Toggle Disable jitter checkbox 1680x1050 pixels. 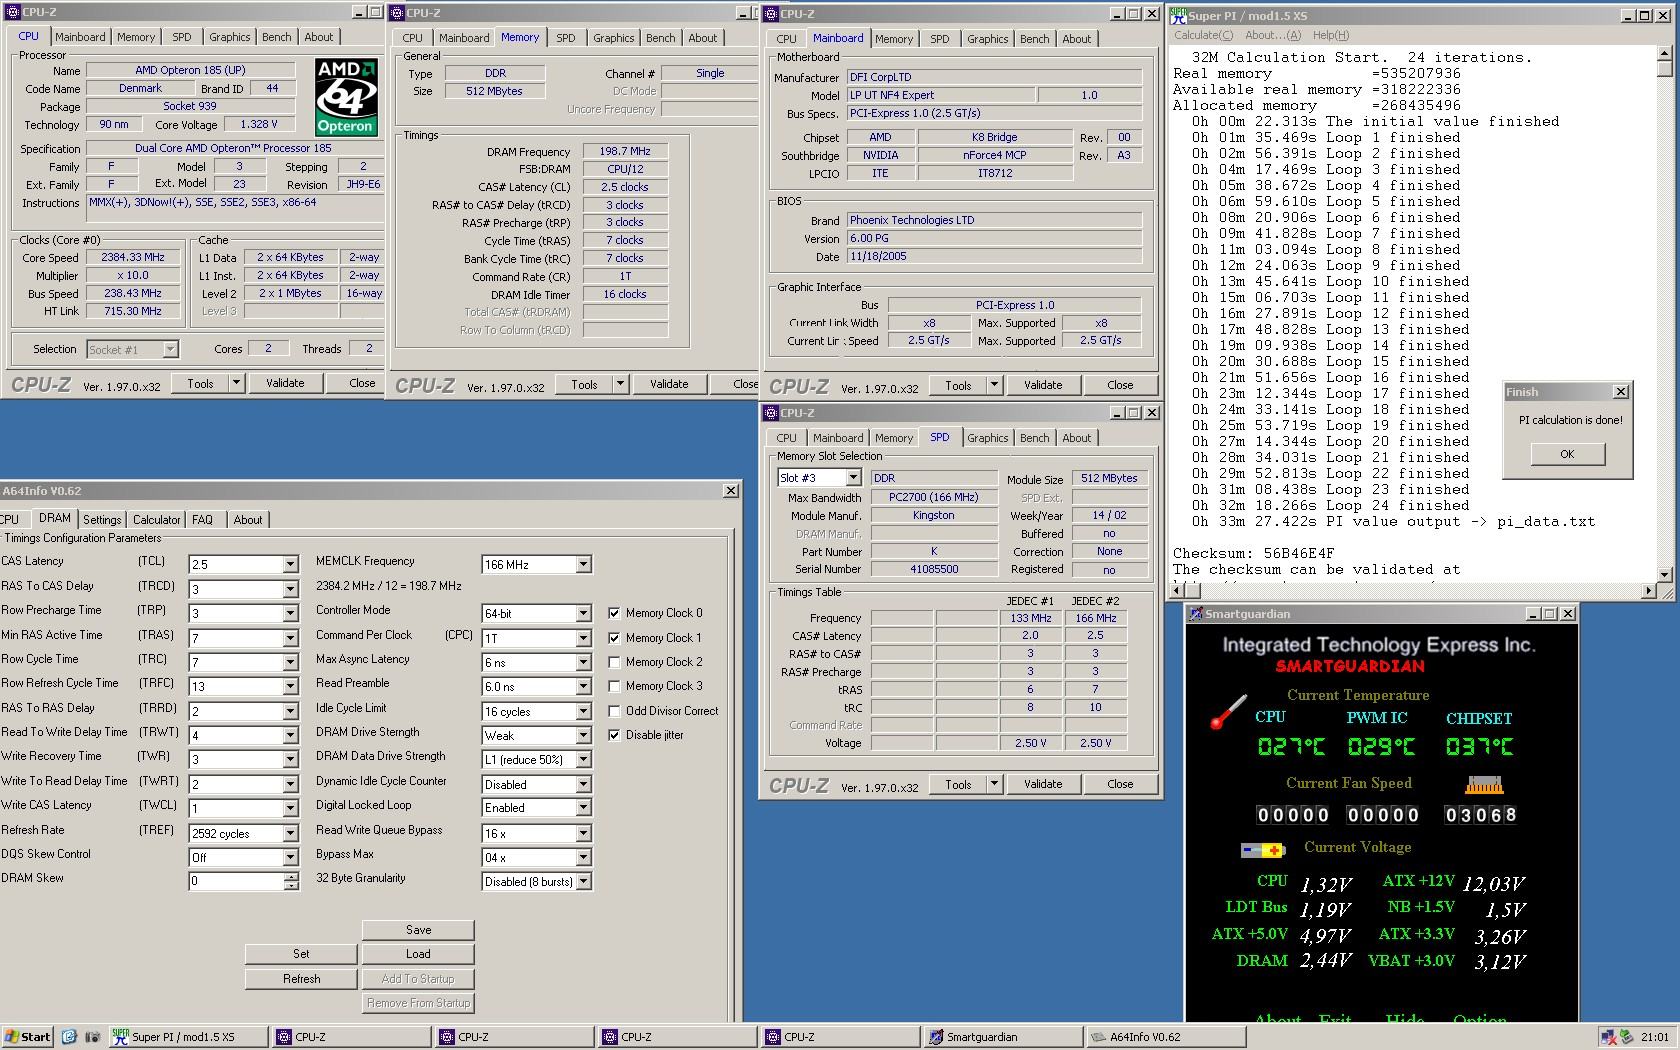click(614, 735)
